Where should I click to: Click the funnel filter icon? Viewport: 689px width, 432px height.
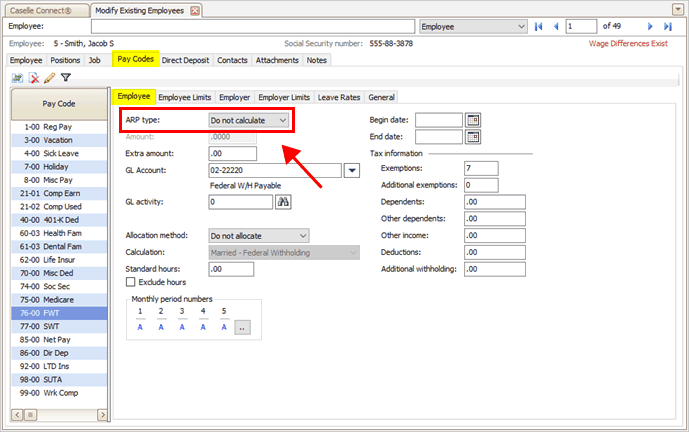(65, 77)
